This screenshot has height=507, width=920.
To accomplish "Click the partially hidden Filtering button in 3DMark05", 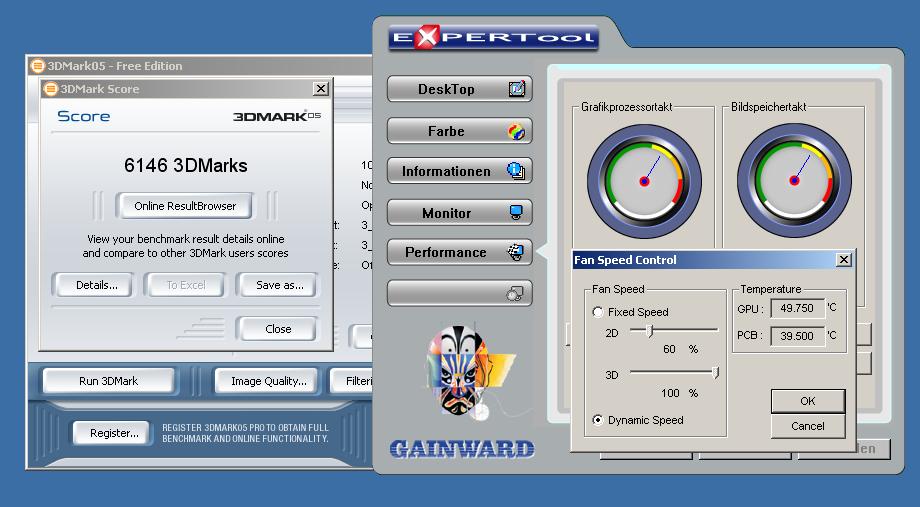I will tap(351, 381).
